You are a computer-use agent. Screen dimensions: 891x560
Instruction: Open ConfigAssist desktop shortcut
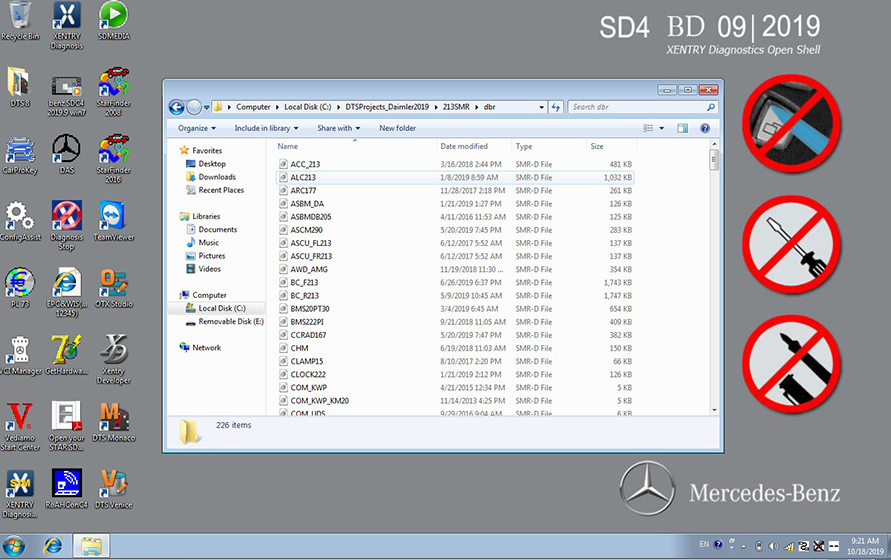click(x=20, y=221)
